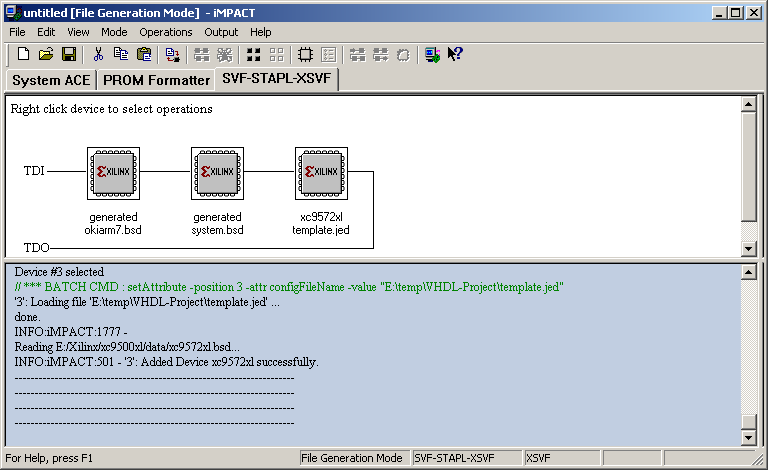Click the log pane scroll down arrow
Image resolution: width=768 pixels, height=470 pixels.
point(748,437)
